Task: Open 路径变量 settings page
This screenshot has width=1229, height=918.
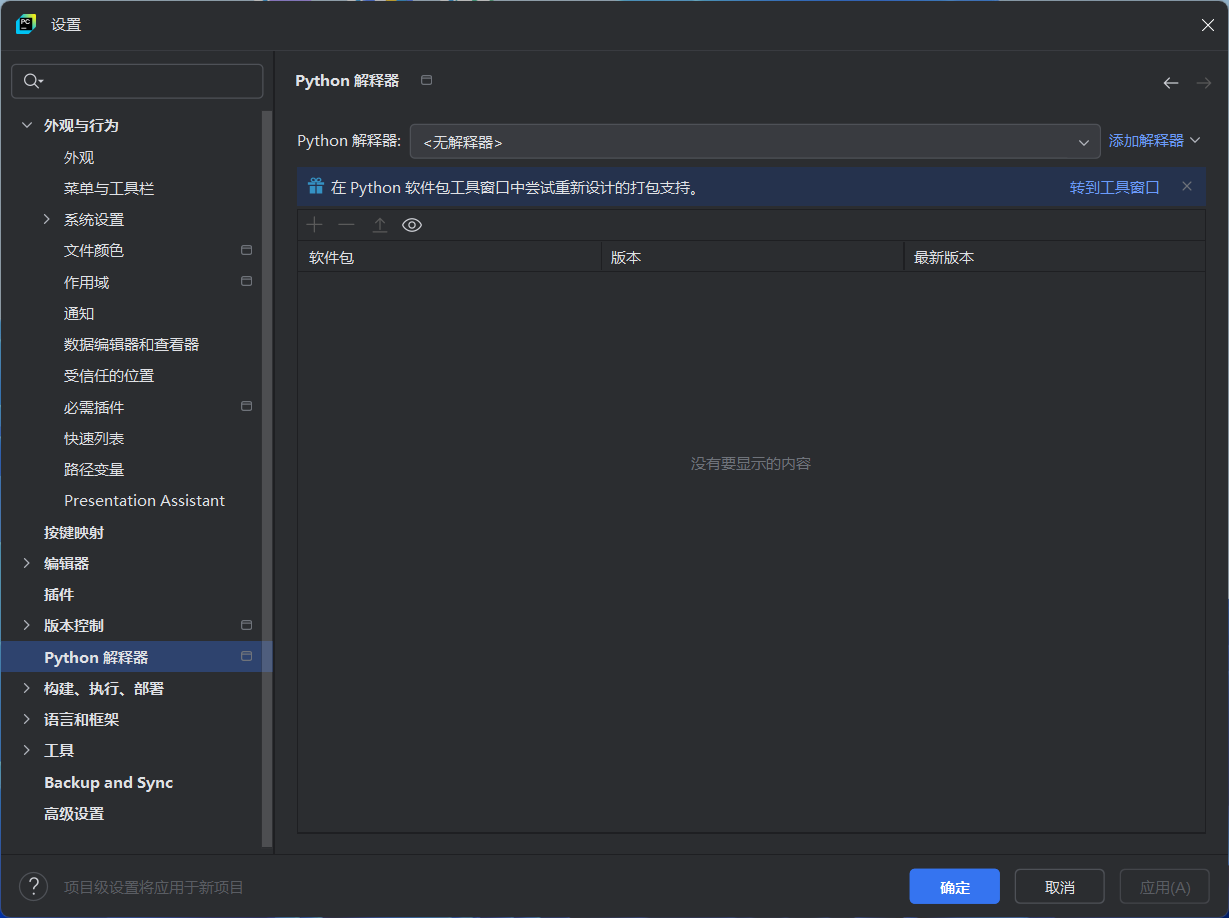Action: click(x=94, y=469)
